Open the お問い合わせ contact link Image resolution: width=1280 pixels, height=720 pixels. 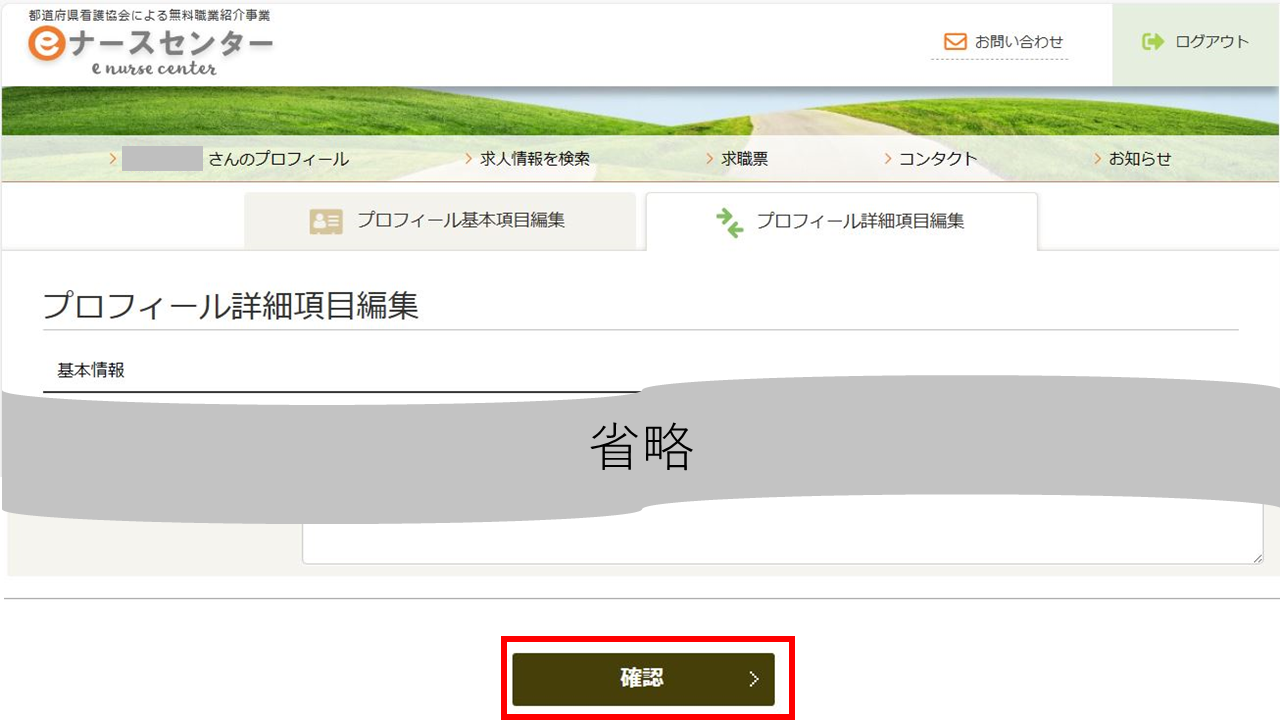click(1000, 42)
